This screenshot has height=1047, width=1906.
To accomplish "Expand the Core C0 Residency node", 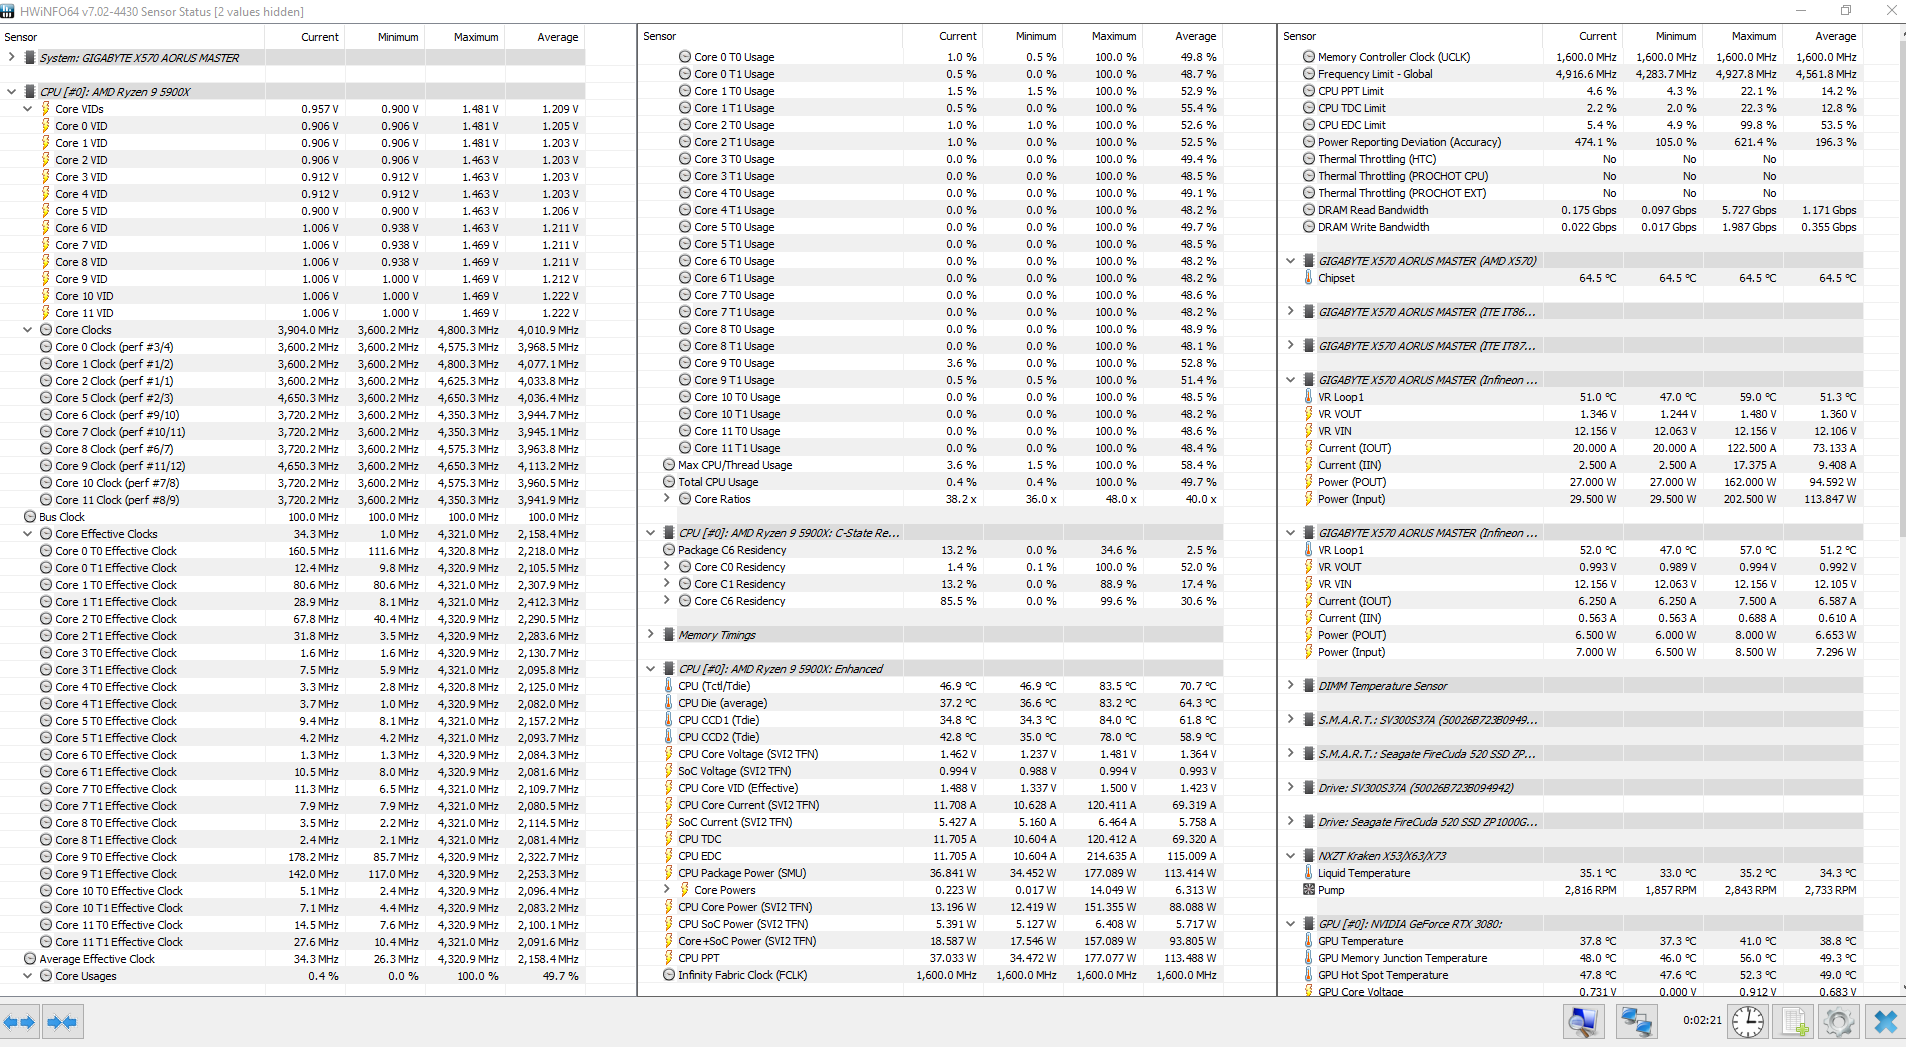I will tap(666, 567).
